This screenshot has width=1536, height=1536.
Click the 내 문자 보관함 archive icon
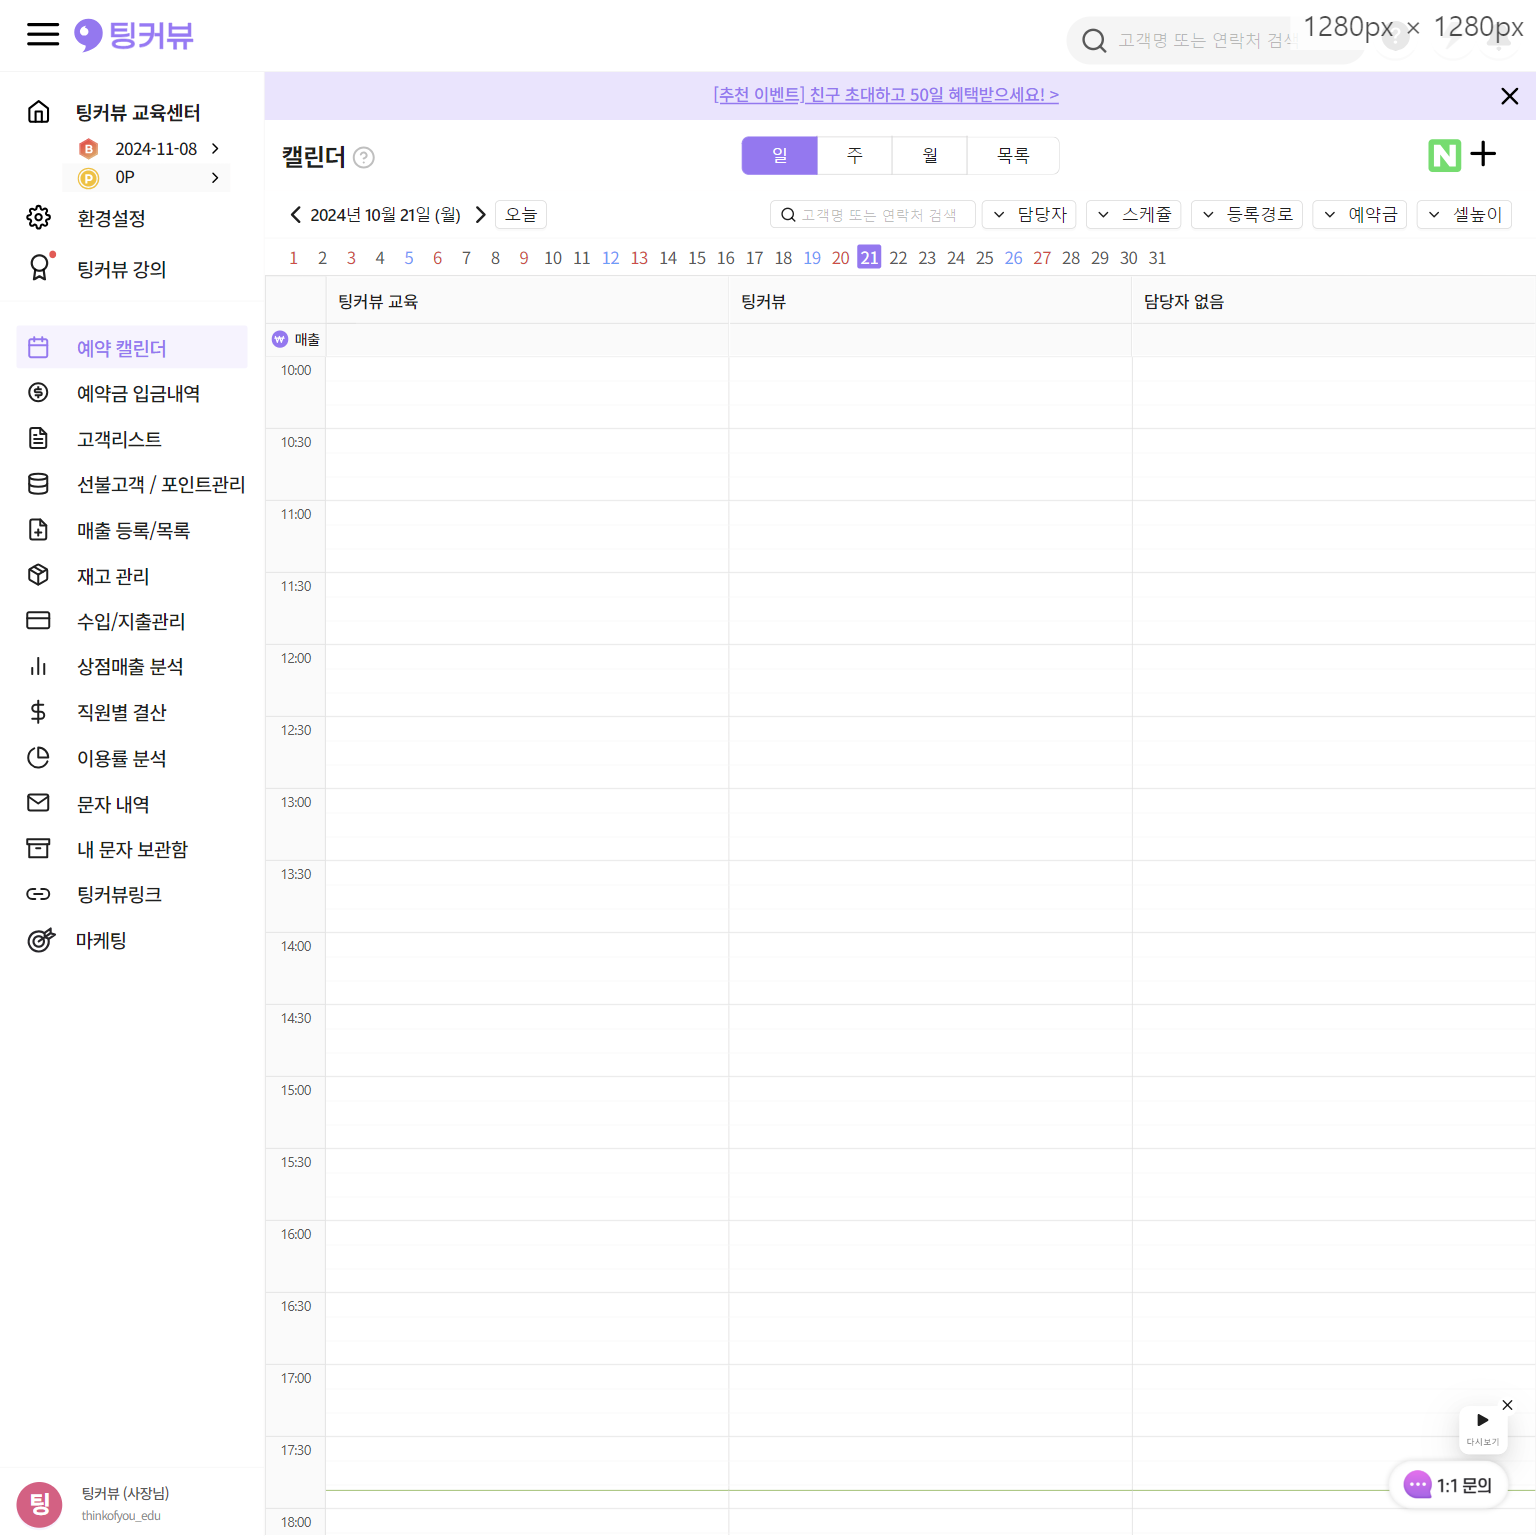(39, 848)
